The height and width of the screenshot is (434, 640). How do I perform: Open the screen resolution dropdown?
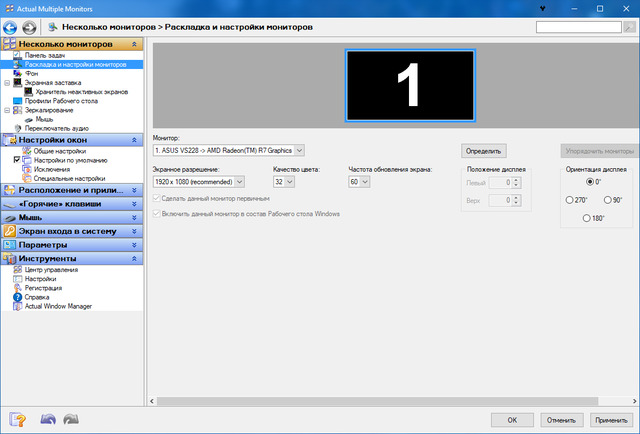[x=199, y=182]
